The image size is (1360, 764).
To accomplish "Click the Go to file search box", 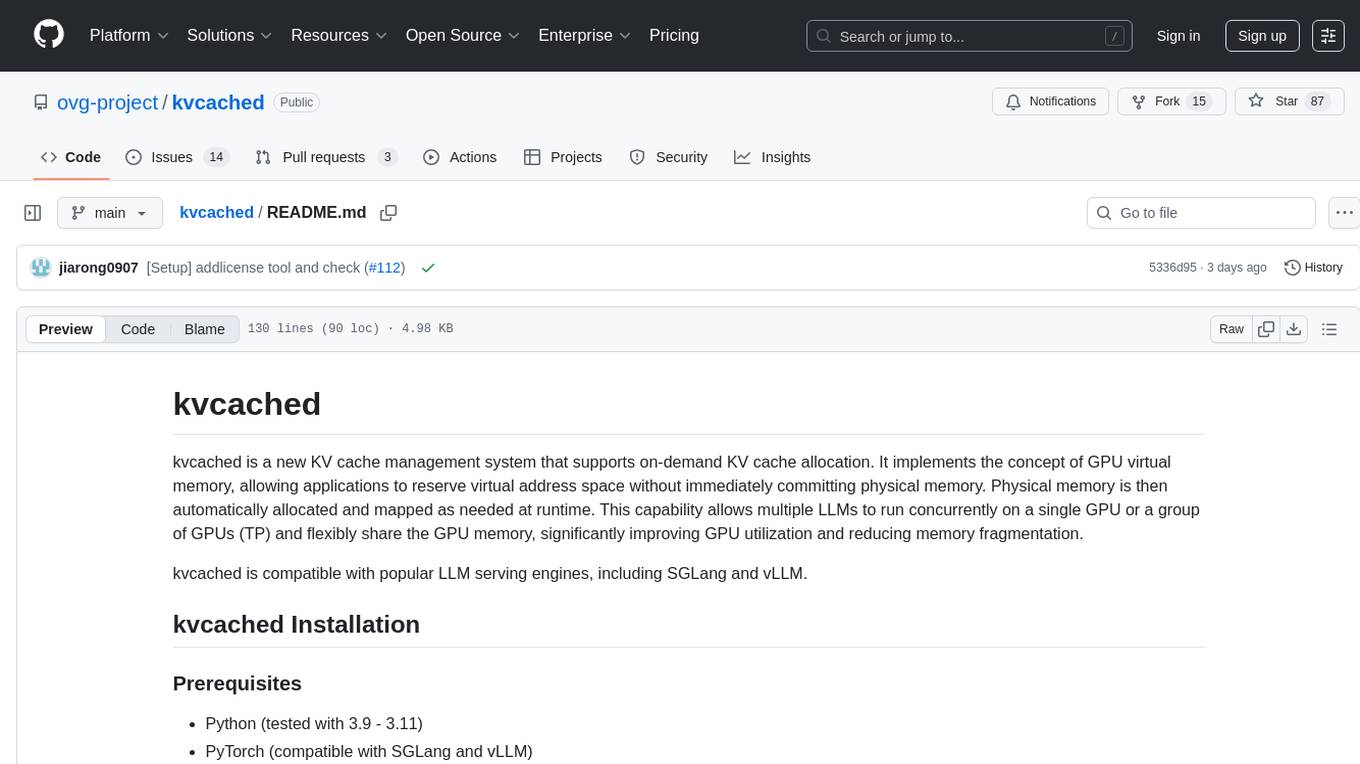I will pos(1201,213).
